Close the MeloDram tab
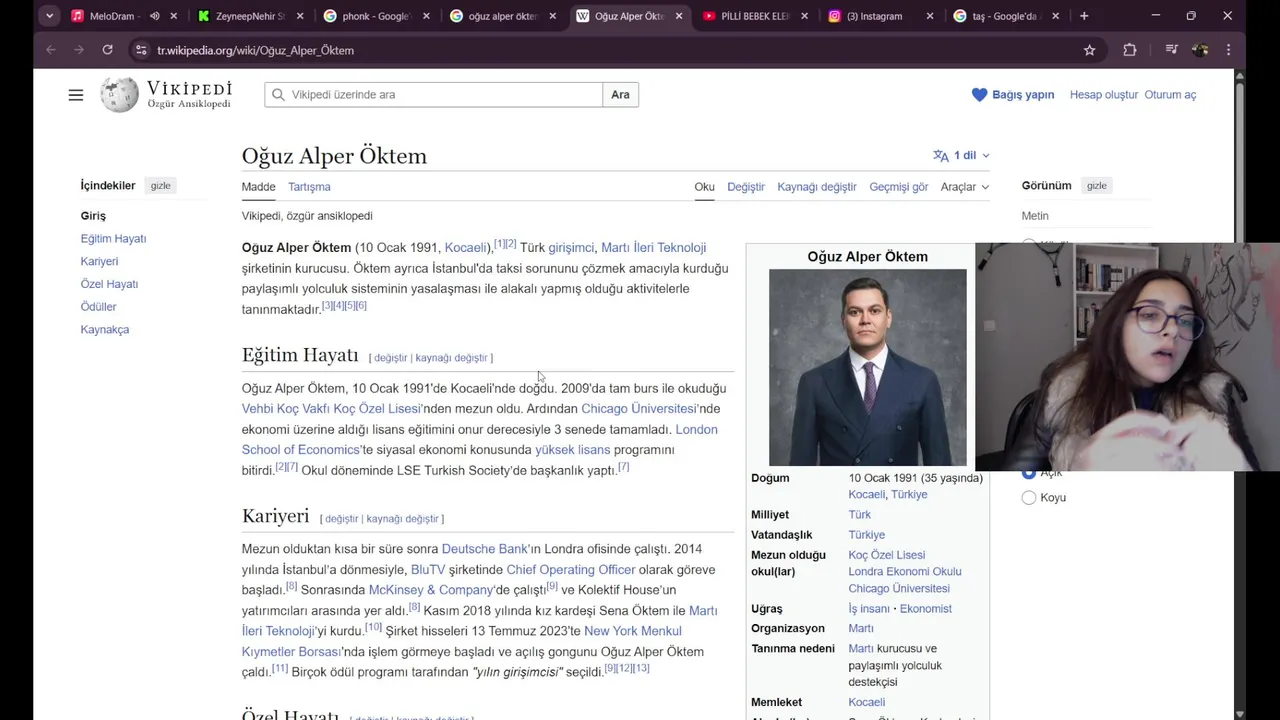Screen dimensions: 1280x720 click(174, 16)
